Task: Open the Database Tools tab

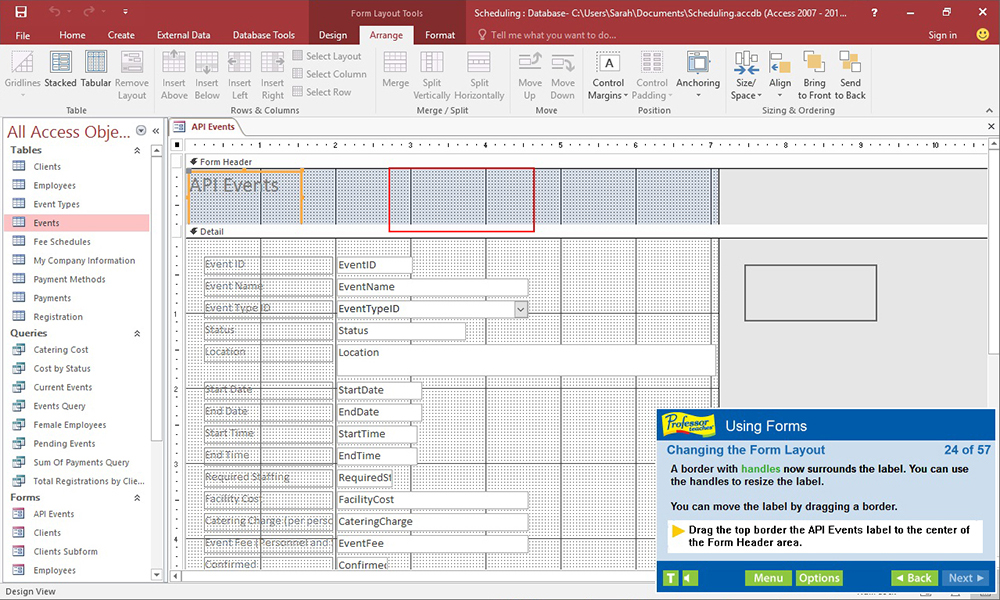Action: 264,35
